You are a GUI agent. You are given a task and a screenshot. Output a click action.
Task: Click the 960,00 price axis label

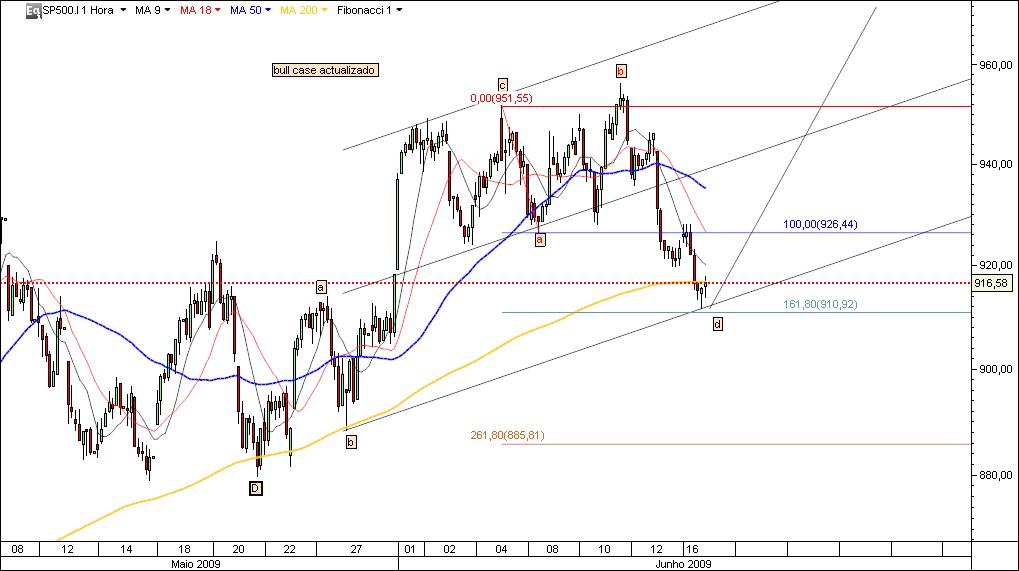pos(995,65)
